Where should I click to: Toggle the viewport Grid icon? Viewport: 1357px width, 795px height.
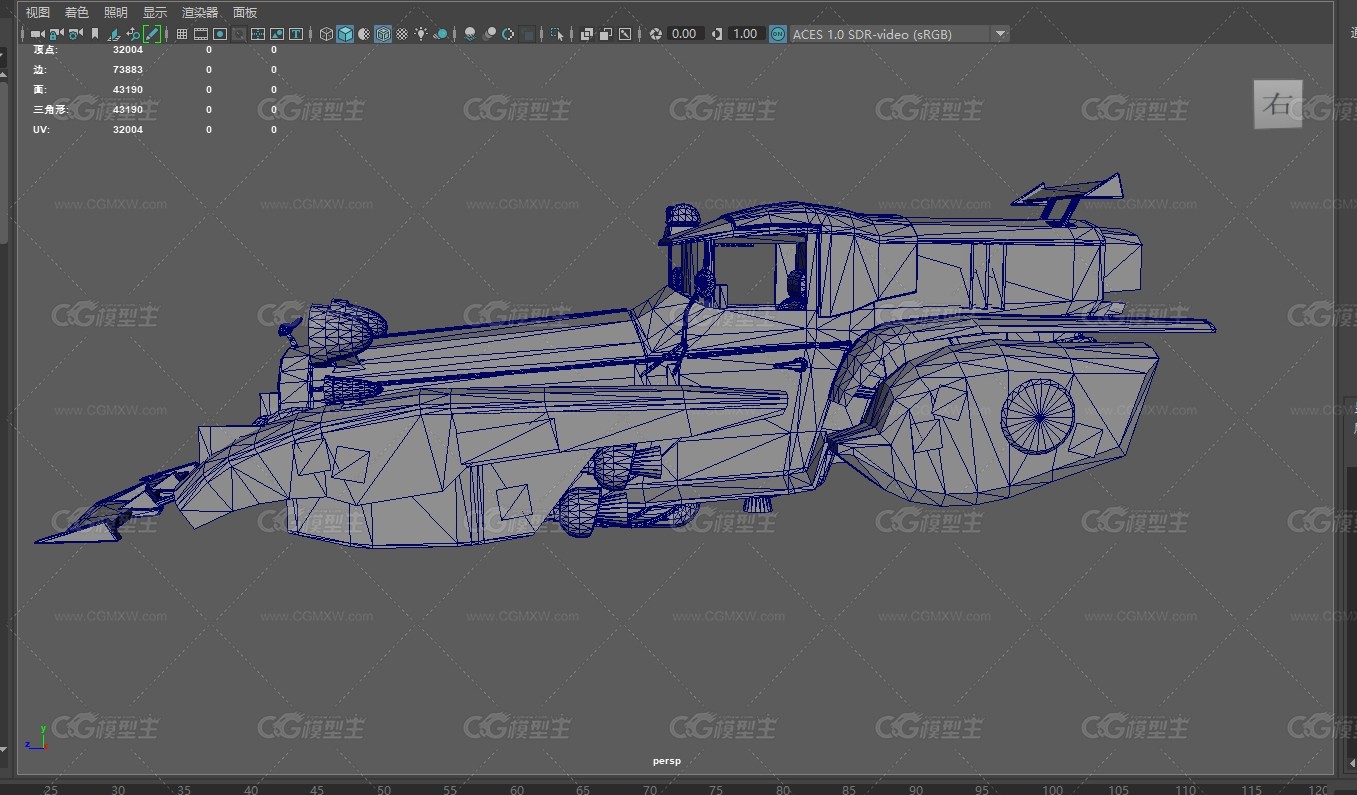coord(182,34)
